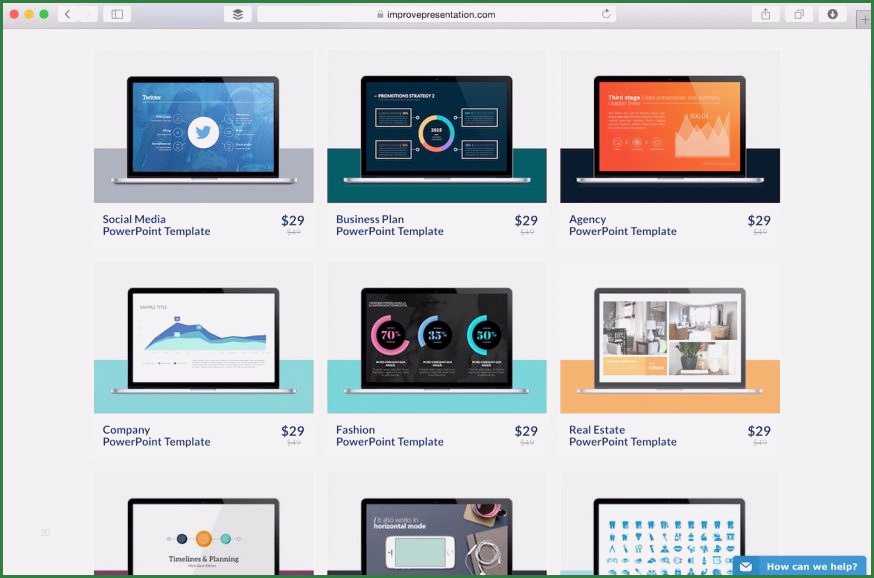
Task: Click the $29 price on Social Media template
Action: (293, 221)
